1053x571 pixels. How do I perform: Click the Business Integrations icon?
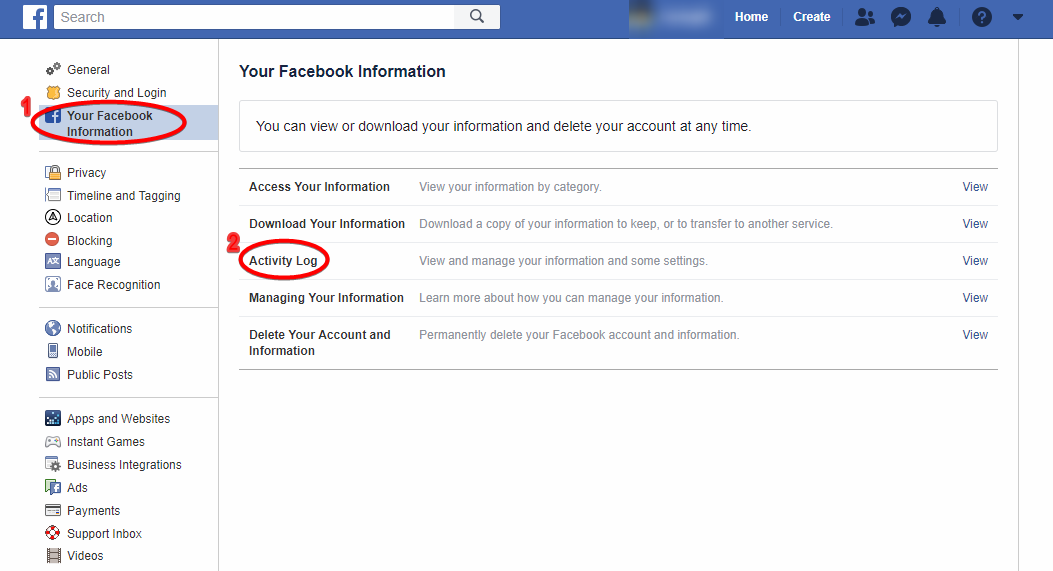[53, 464]
